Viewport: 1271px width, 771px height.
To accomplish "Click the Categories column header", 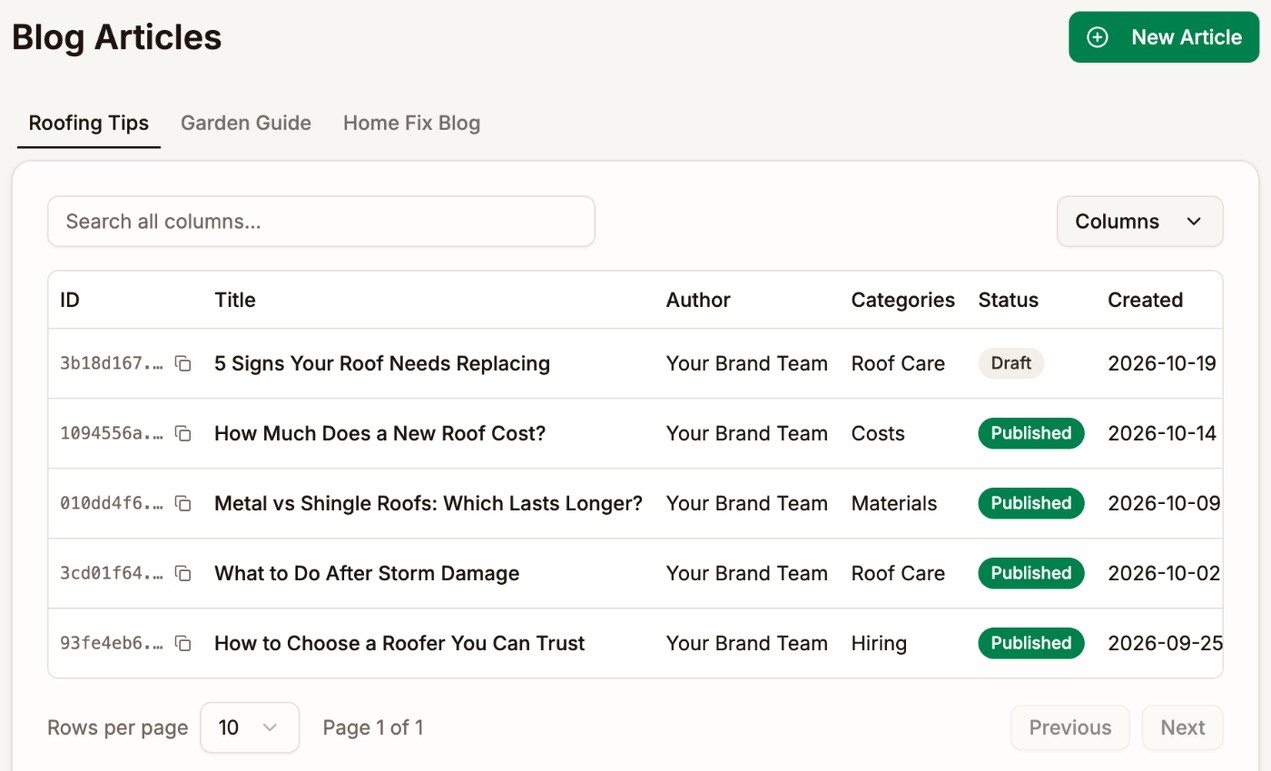I will (x=903, y=300).
